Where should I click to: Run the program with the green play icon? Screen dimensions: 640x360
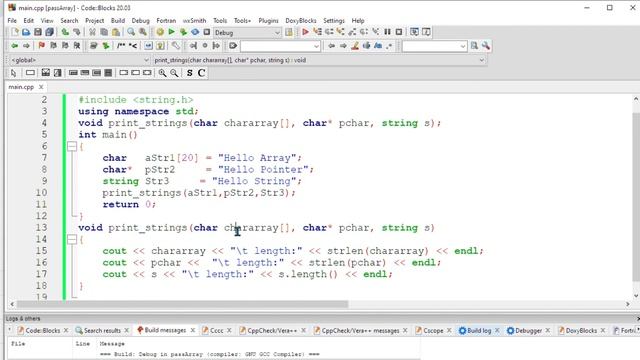(x=171, y=32)
